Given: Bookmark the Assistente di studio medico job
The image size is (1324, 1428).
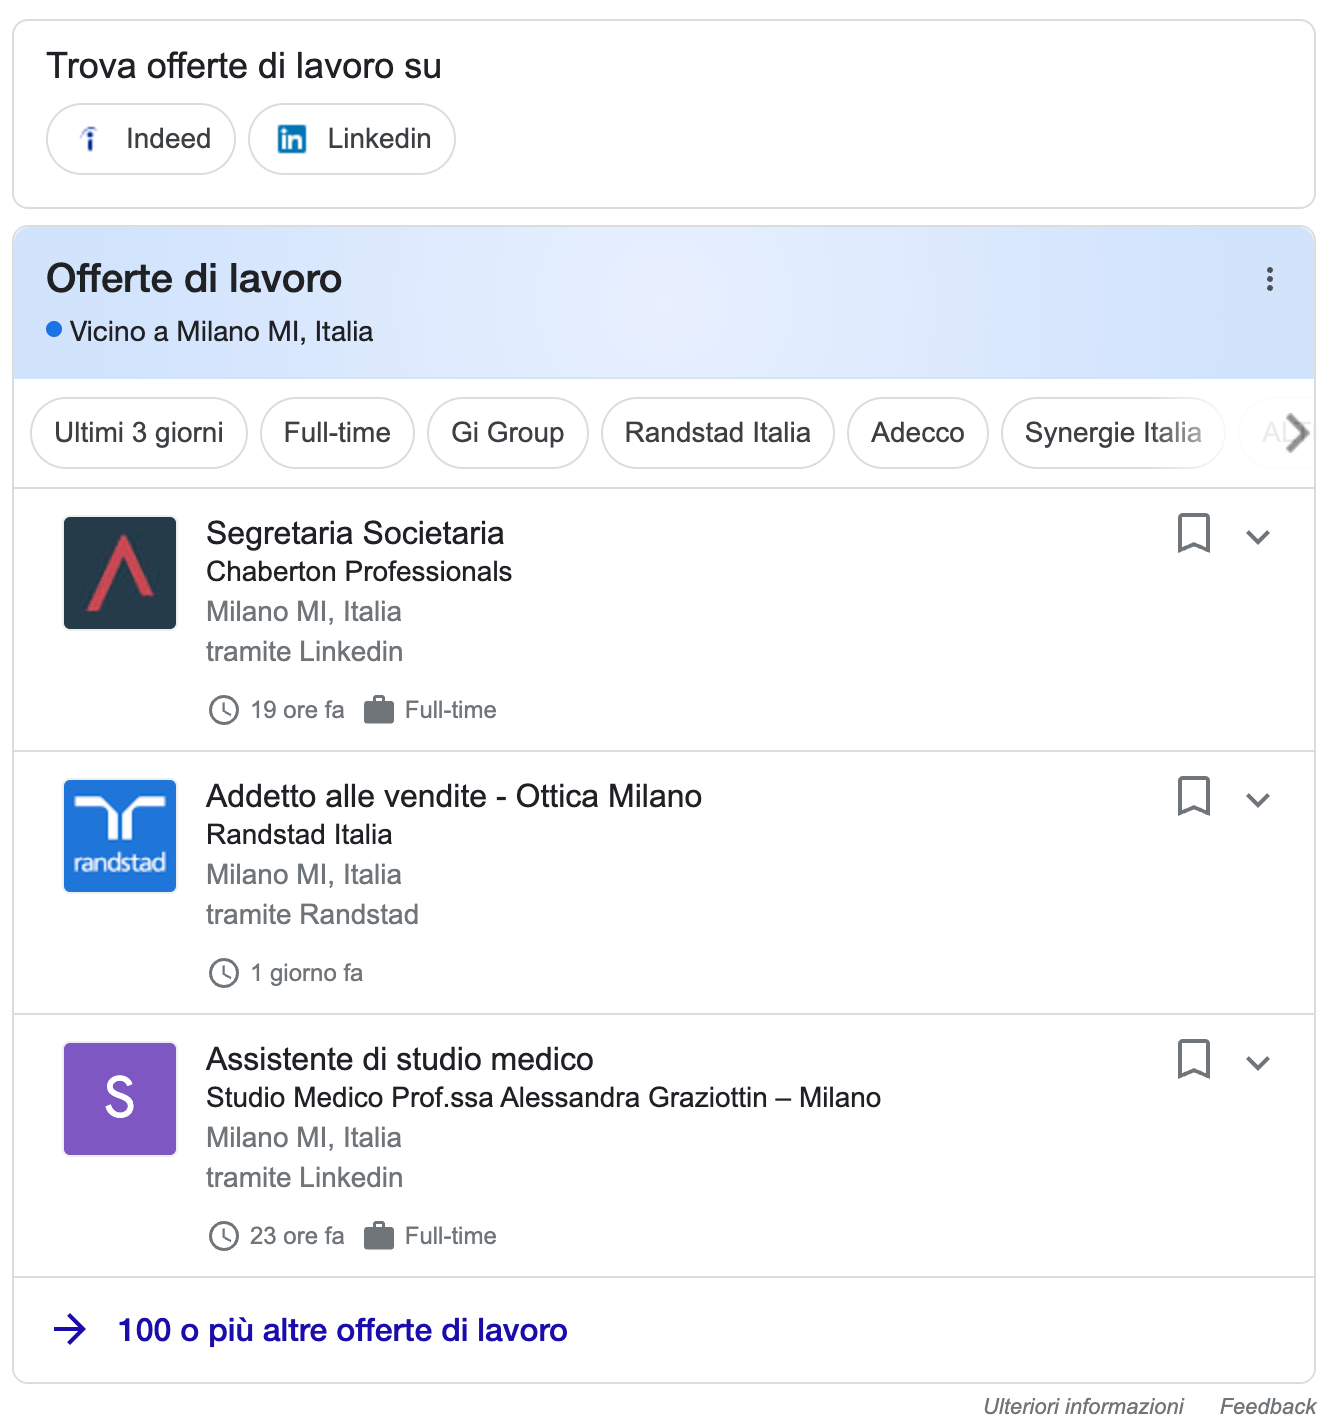Looking at the screenshot, I should point(1194,1059).
